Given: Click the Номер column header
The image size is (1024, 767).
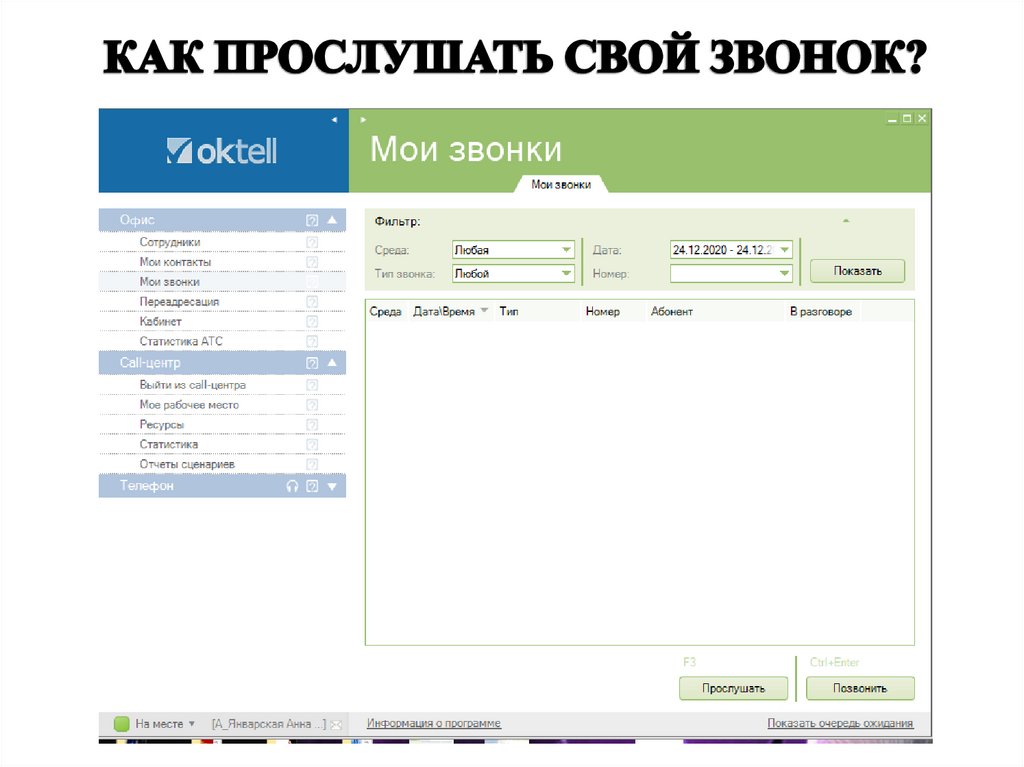Looking at the screenshot, I should click(x=603, y=312).
